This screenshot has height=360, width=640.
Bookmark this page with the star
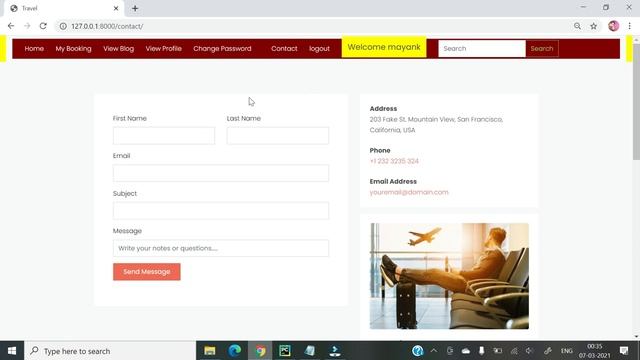pyautogui.click(x=593, y=26)
